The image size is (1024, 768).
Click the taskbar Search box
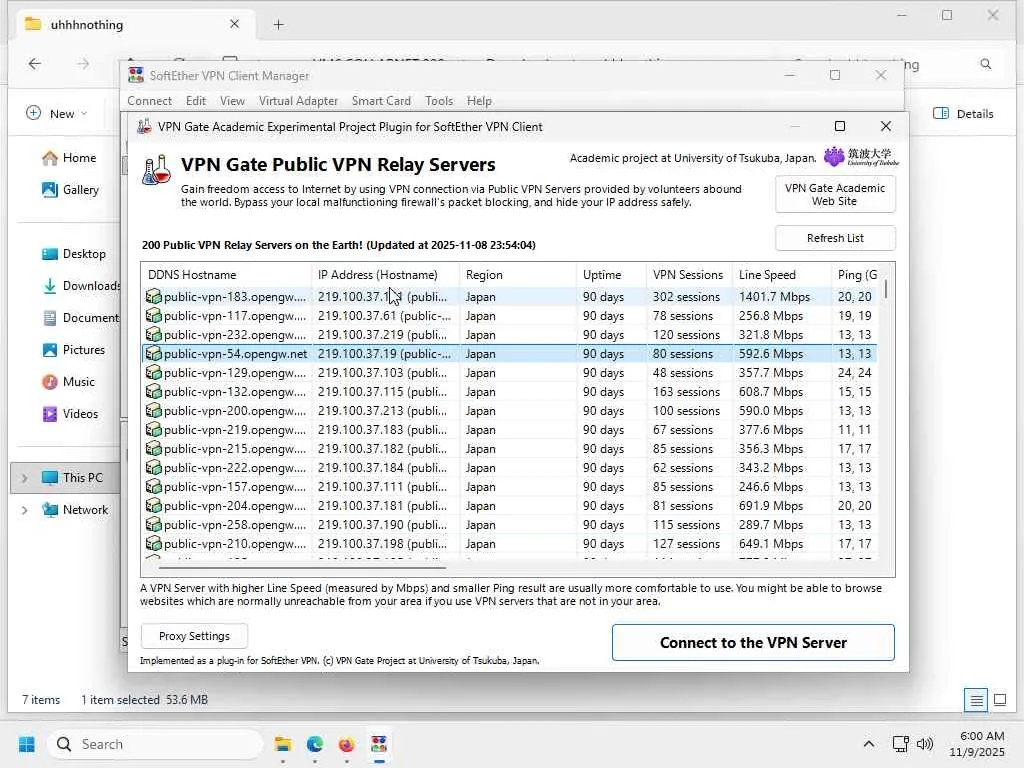155,744
